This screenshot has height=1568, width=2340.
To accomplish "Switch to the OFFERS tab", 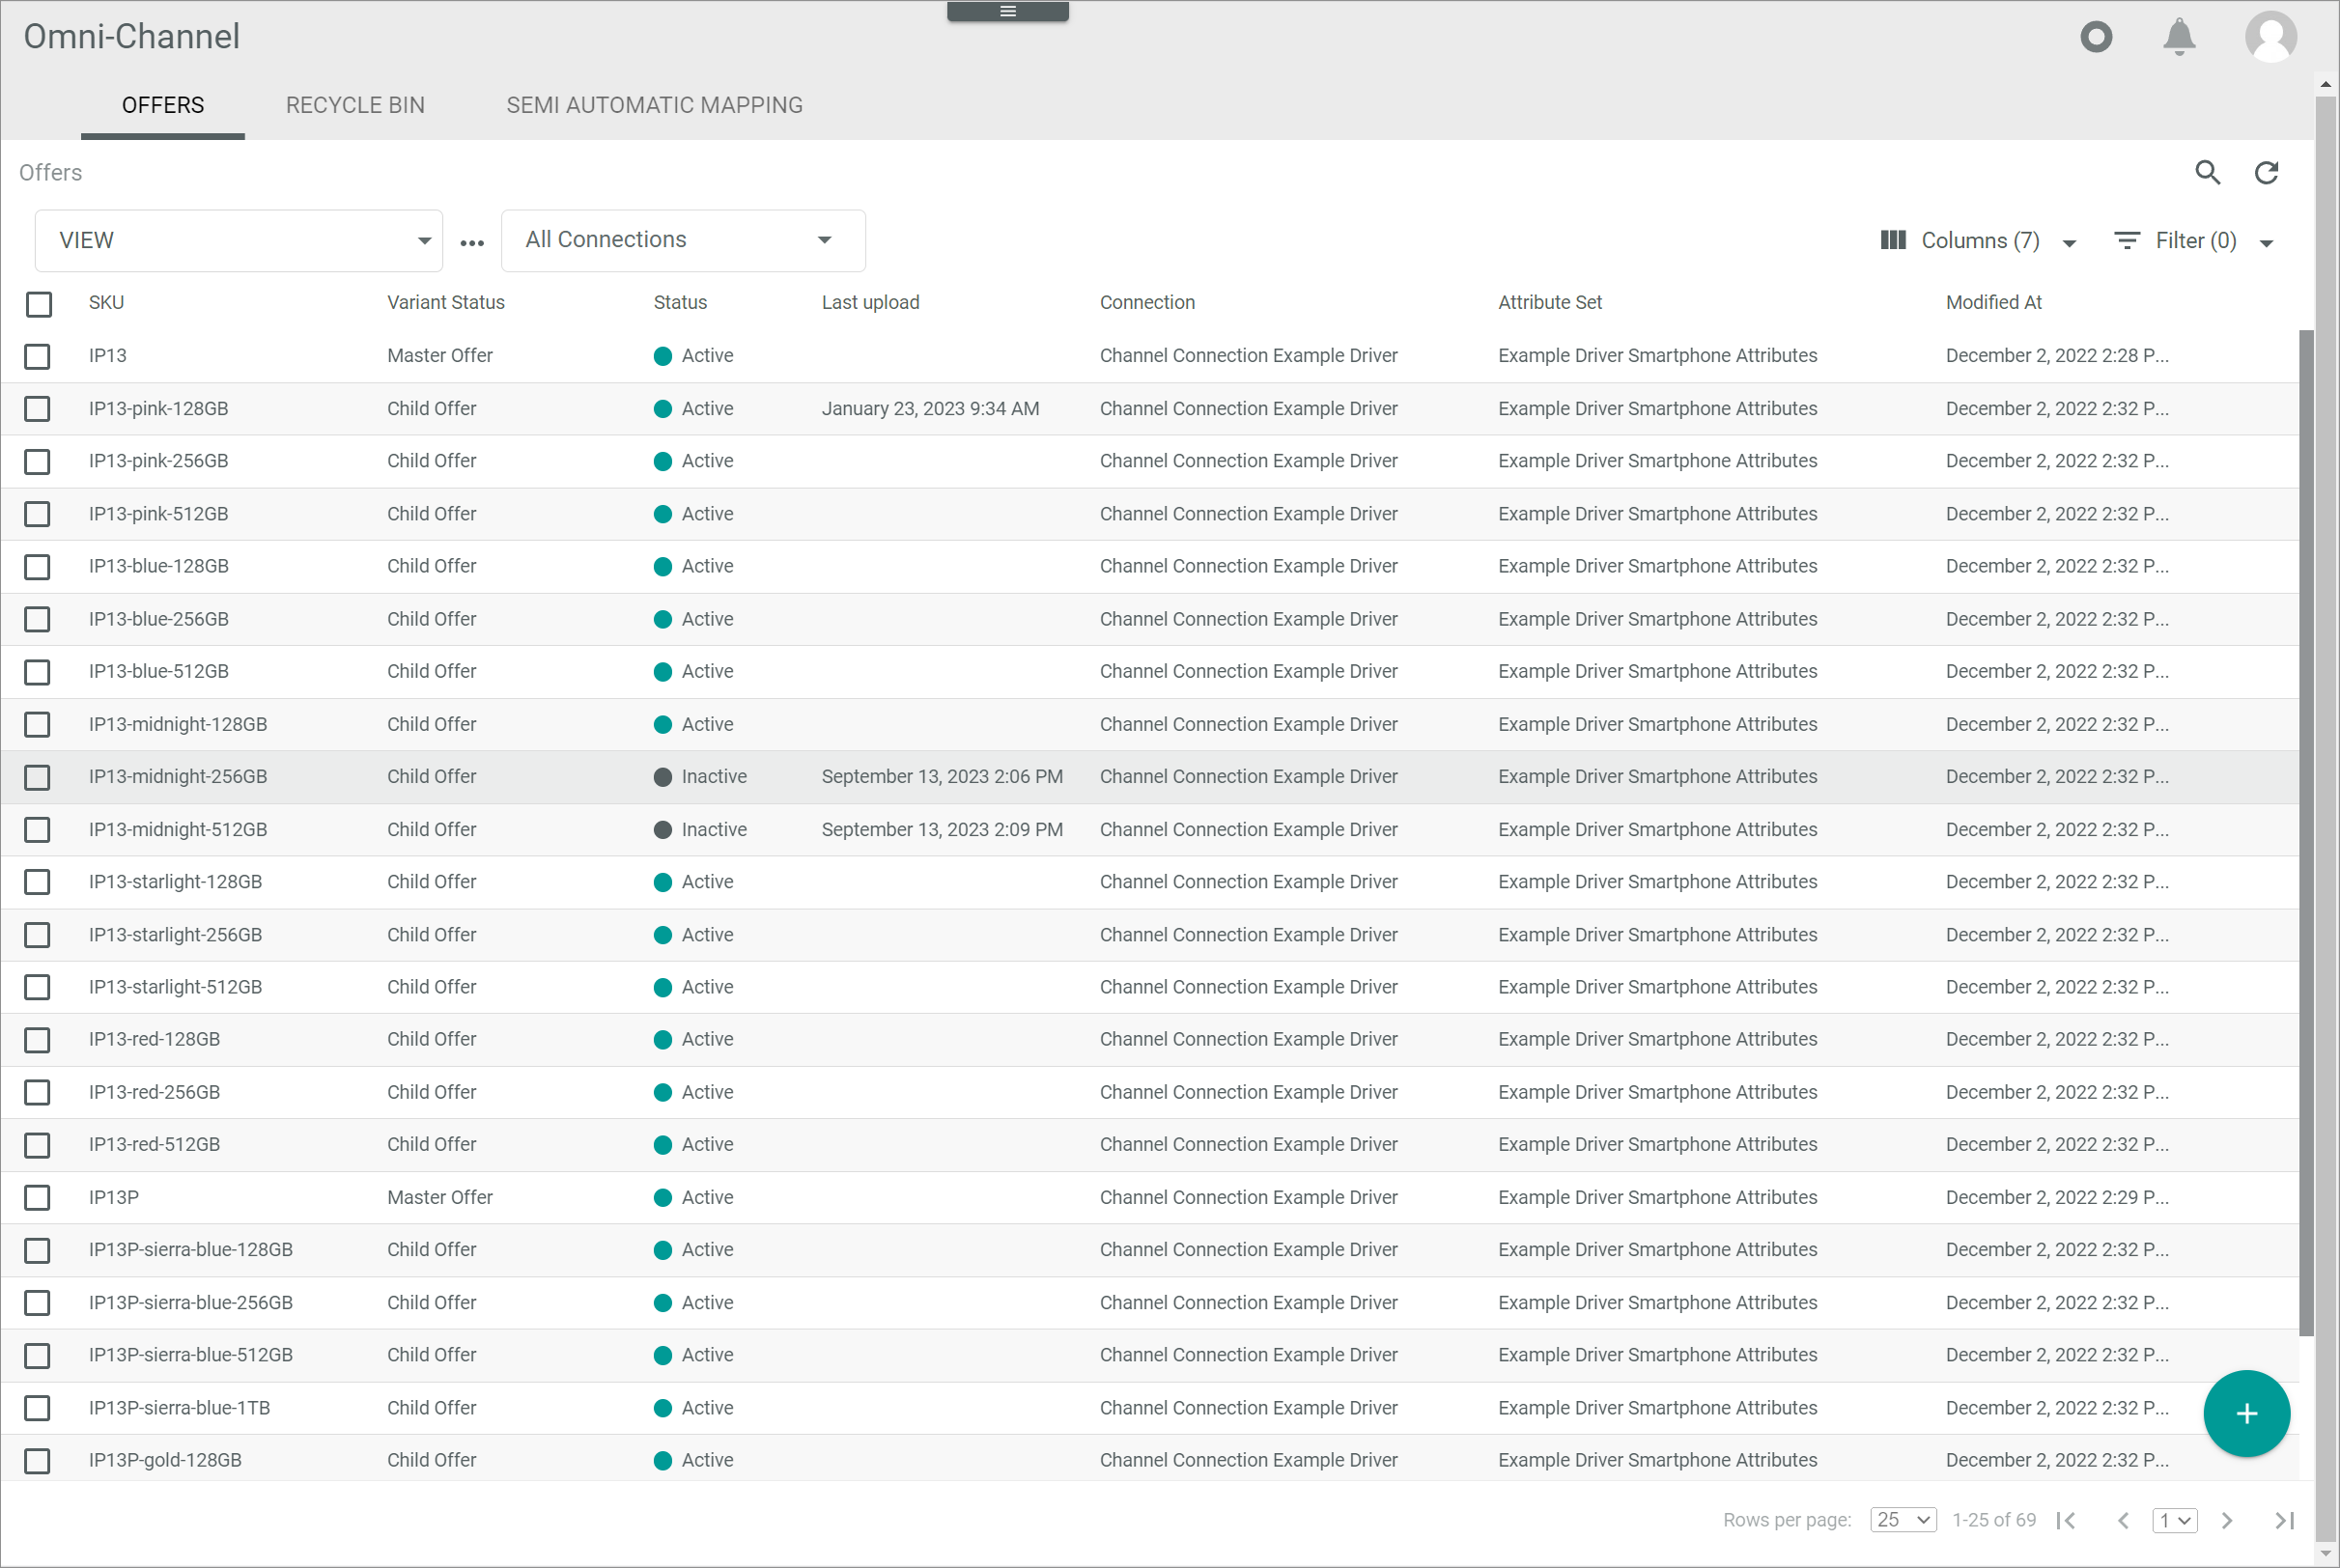I will pyautogui.click(x=163, y=105).
